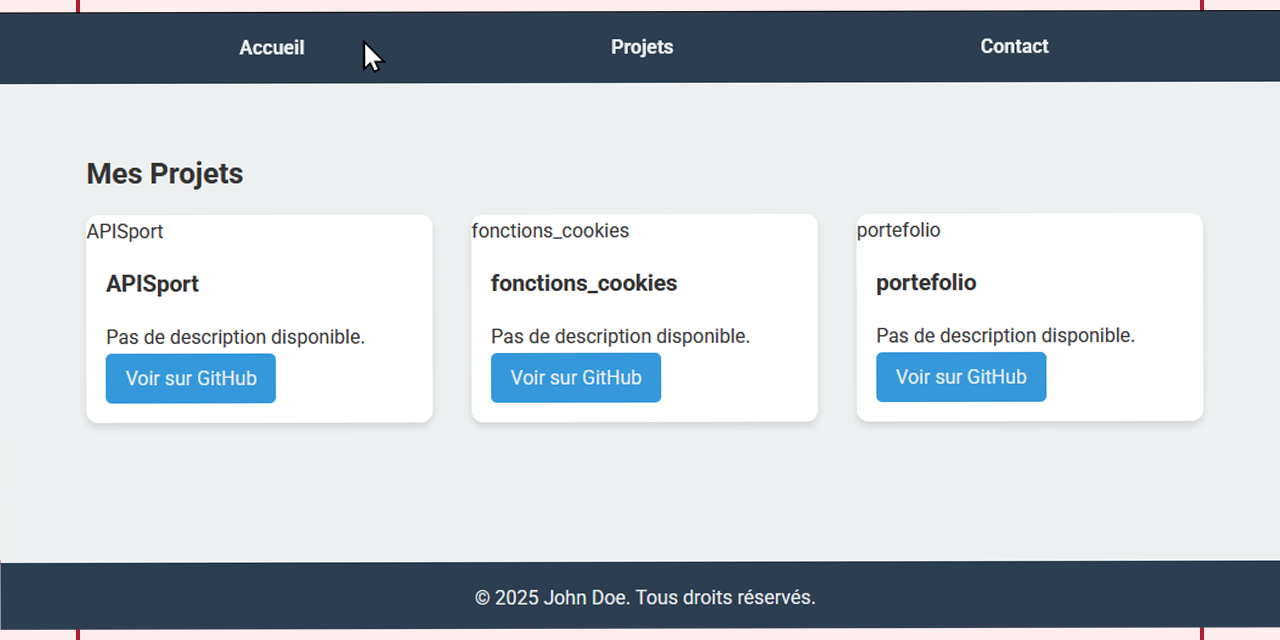The width and height of the screenshot is (1280, 640).
Task: Open the Accueil navigation link
Action: tap(271, 47)
